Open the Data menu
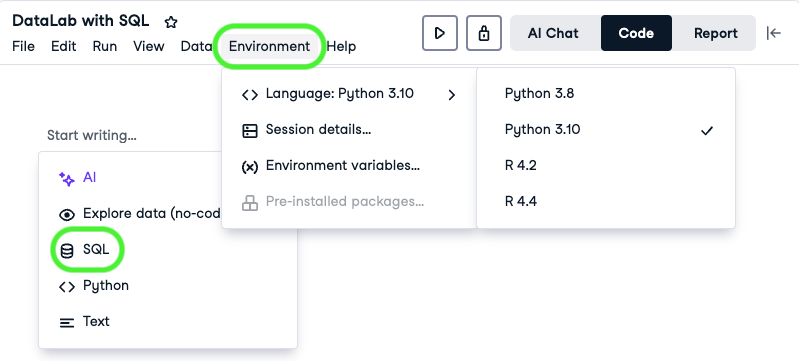 point(196,46)
